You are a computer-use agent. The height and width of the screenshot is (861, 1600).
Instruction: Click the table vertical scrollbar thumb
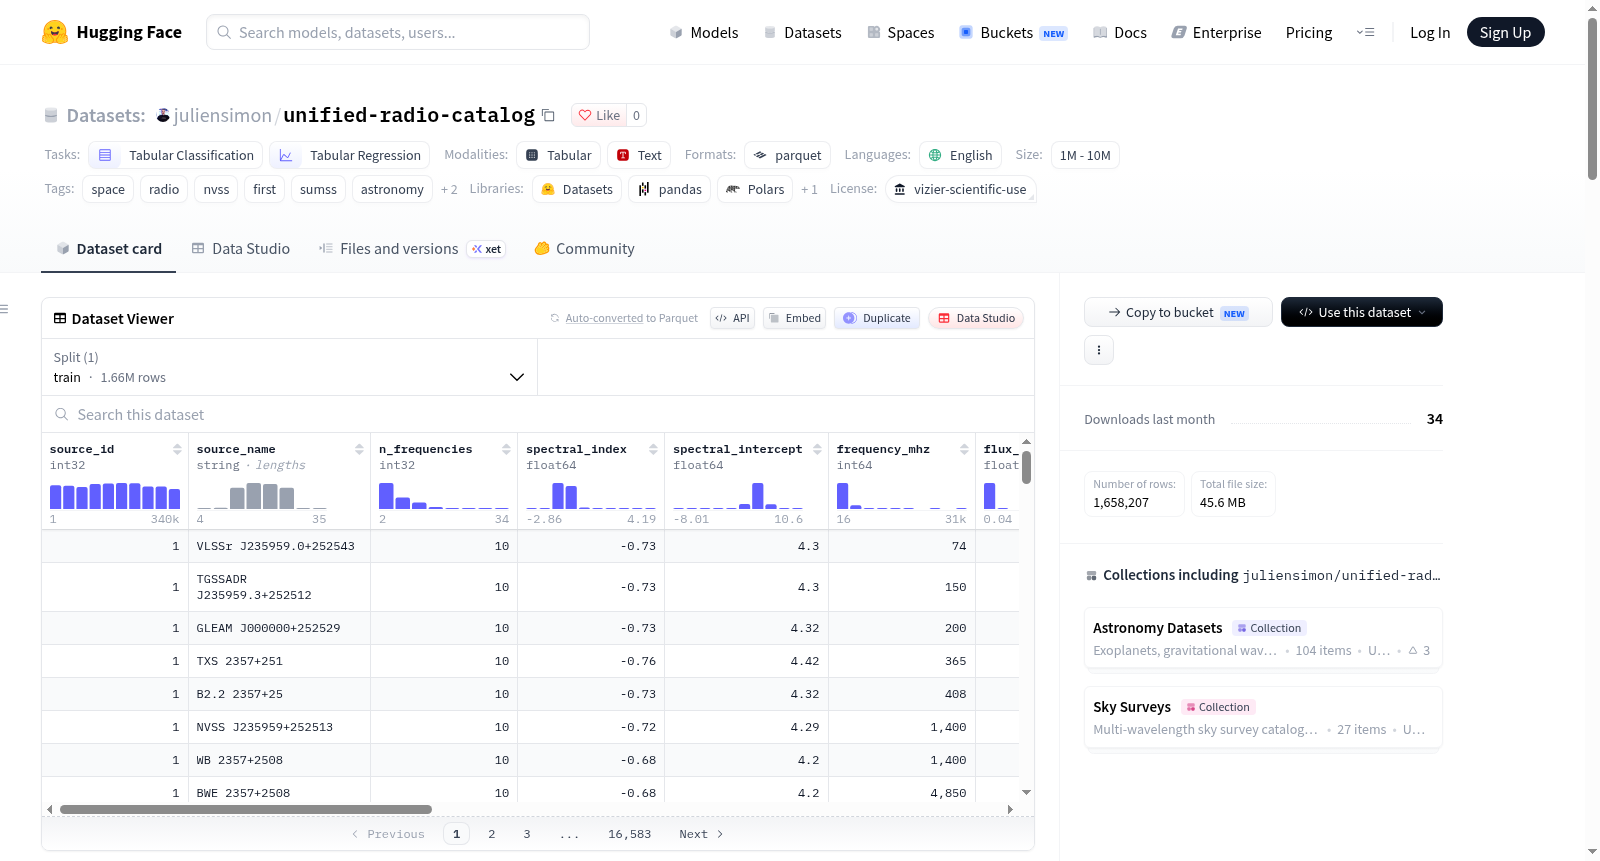click(x=1026, y=467)
